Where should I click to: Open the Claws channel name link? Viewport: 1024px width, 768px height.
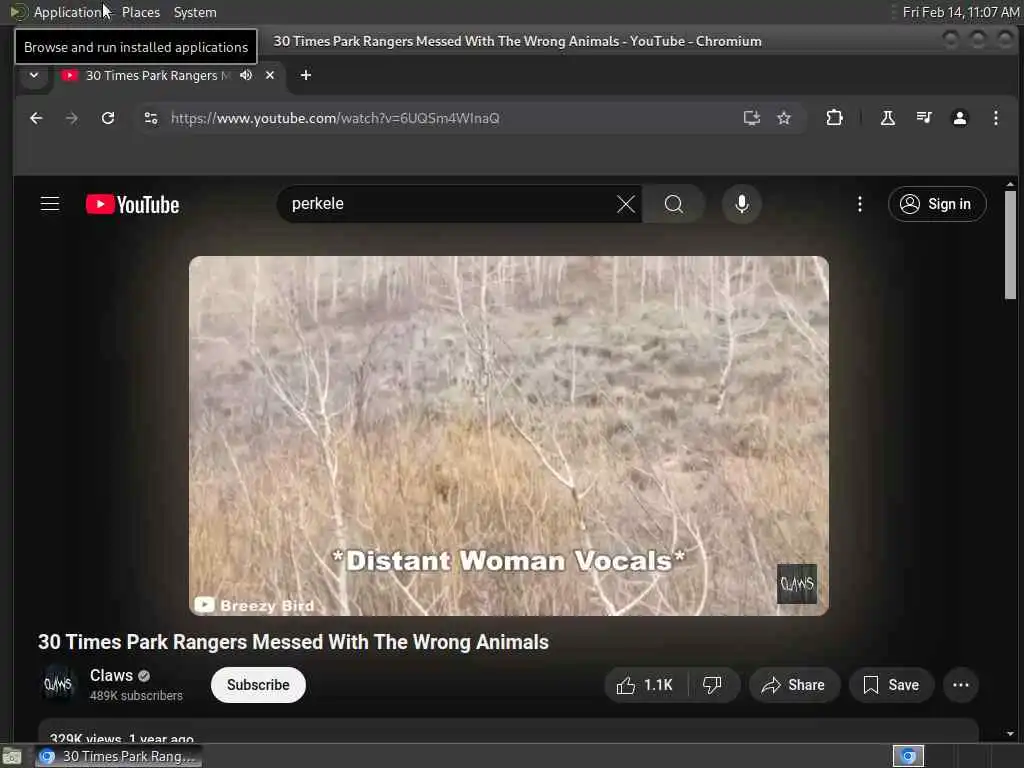(111, 675)
